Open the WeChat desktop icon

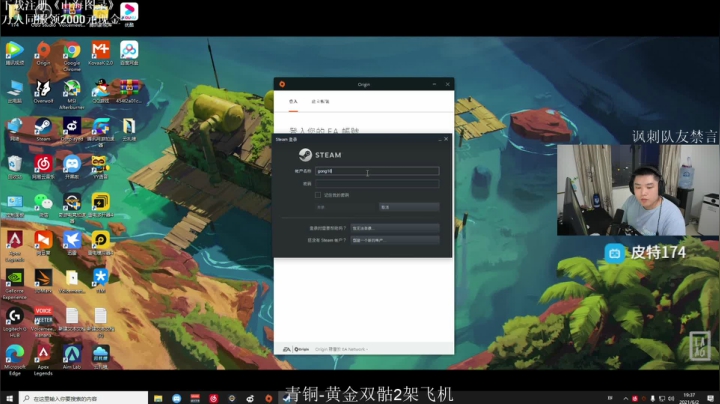click(43, 205)
